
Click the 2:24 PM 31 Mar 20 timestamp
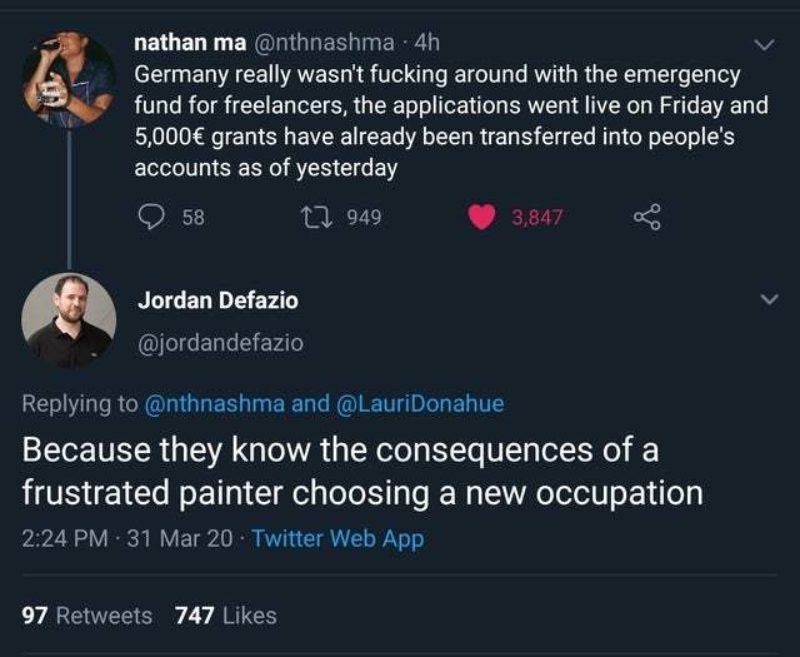[x=127, y=538]
